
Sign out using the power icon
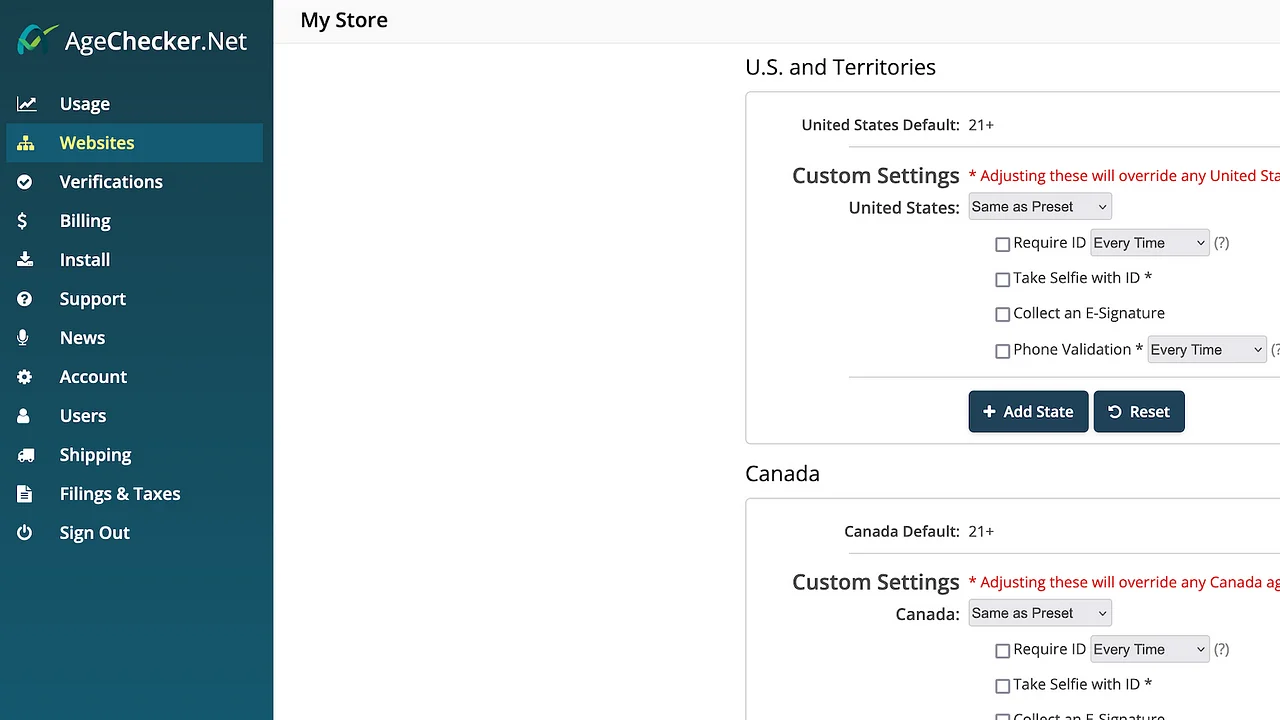click(x=25, y=532)
